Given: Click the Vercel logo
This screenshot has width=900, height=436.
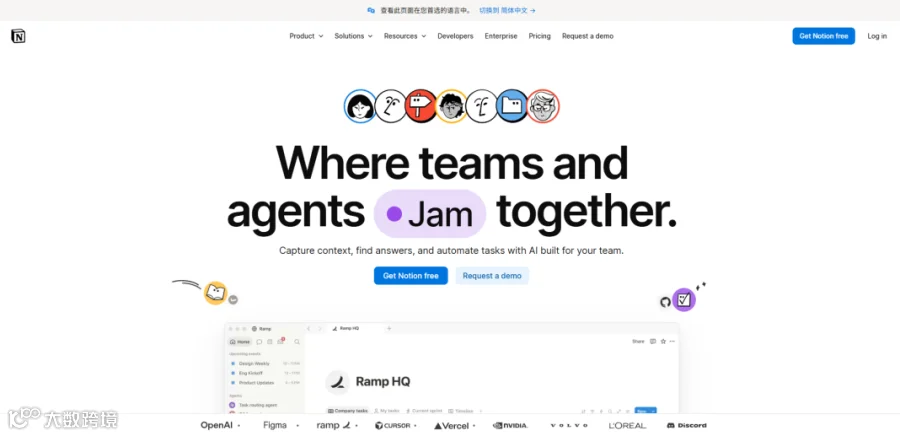Looking at the screenshot, I should point(452,426).
